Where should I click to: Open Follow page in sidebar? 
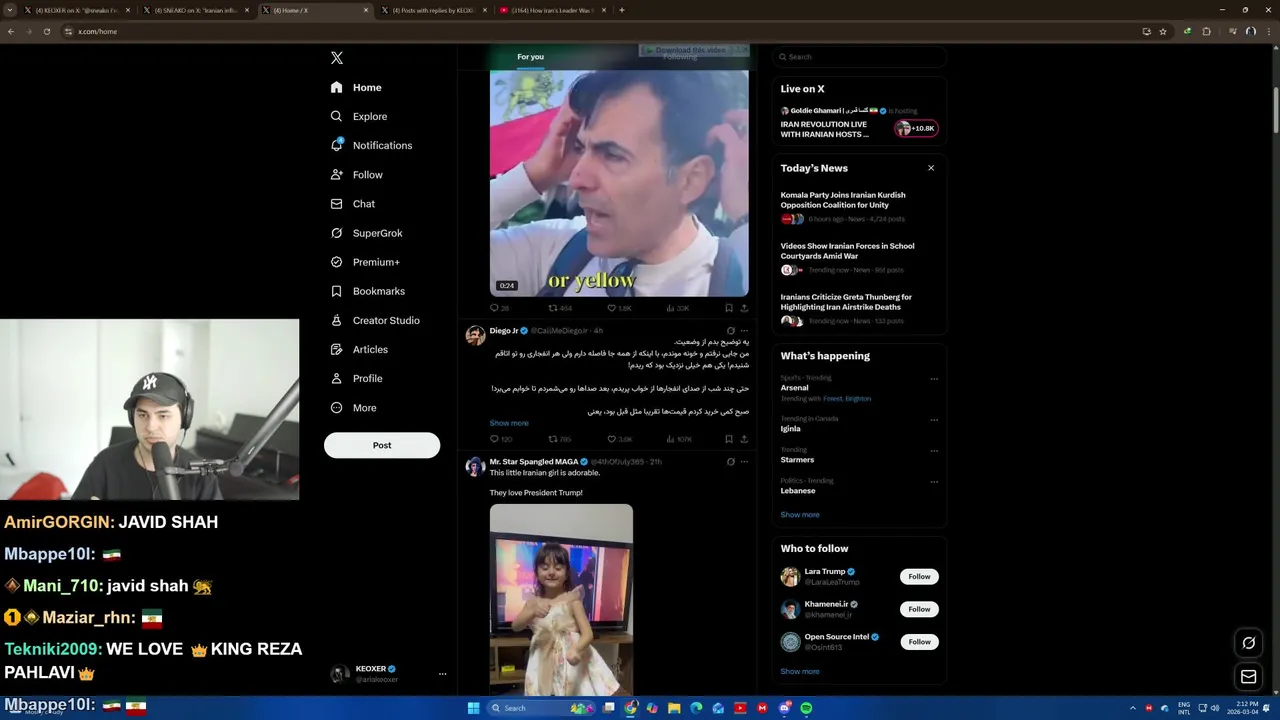click(x=357, y=174)
